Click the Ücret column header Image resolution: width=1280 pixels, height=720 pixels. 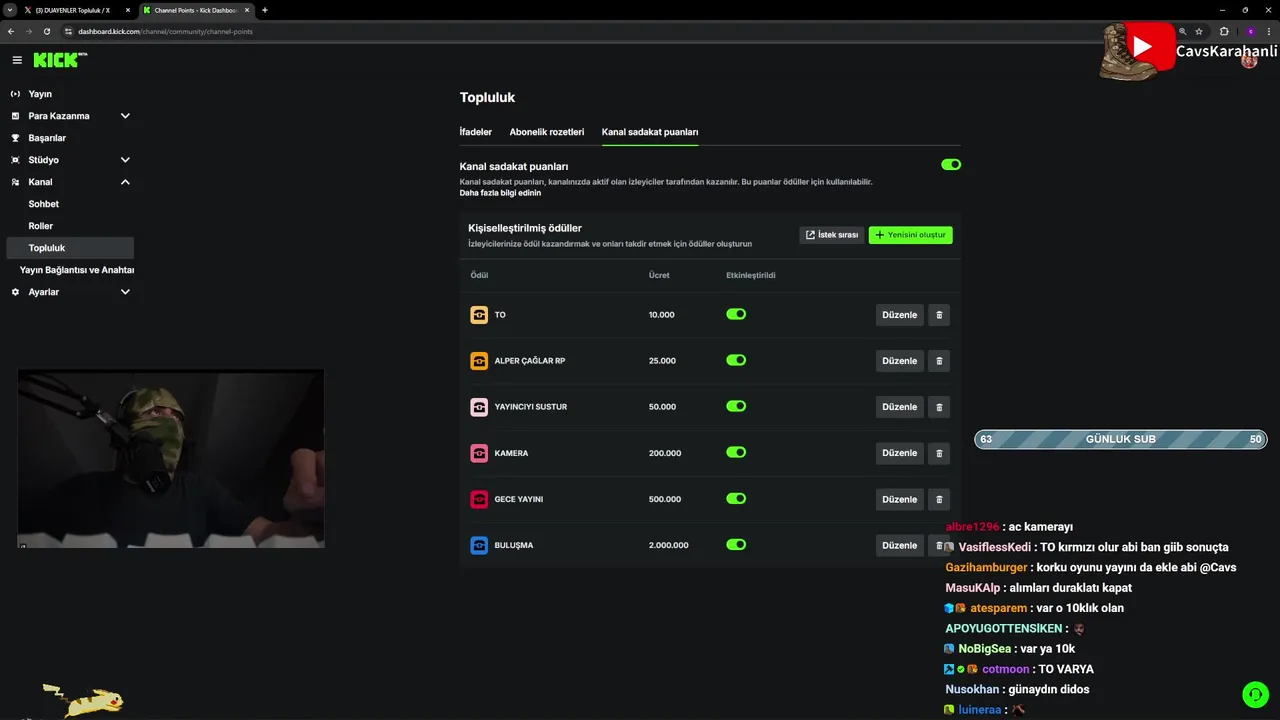659,275
